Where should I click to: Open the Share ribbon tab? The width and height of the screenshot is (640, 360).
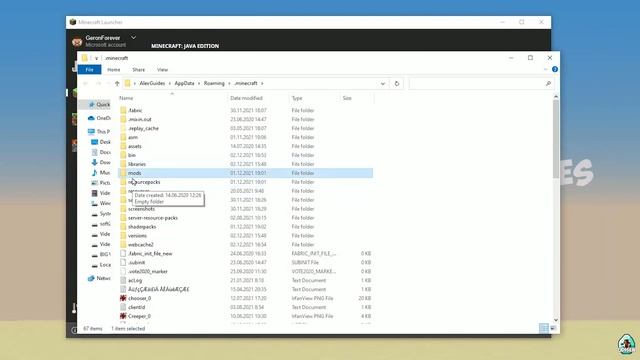click(x=138, y=70)
